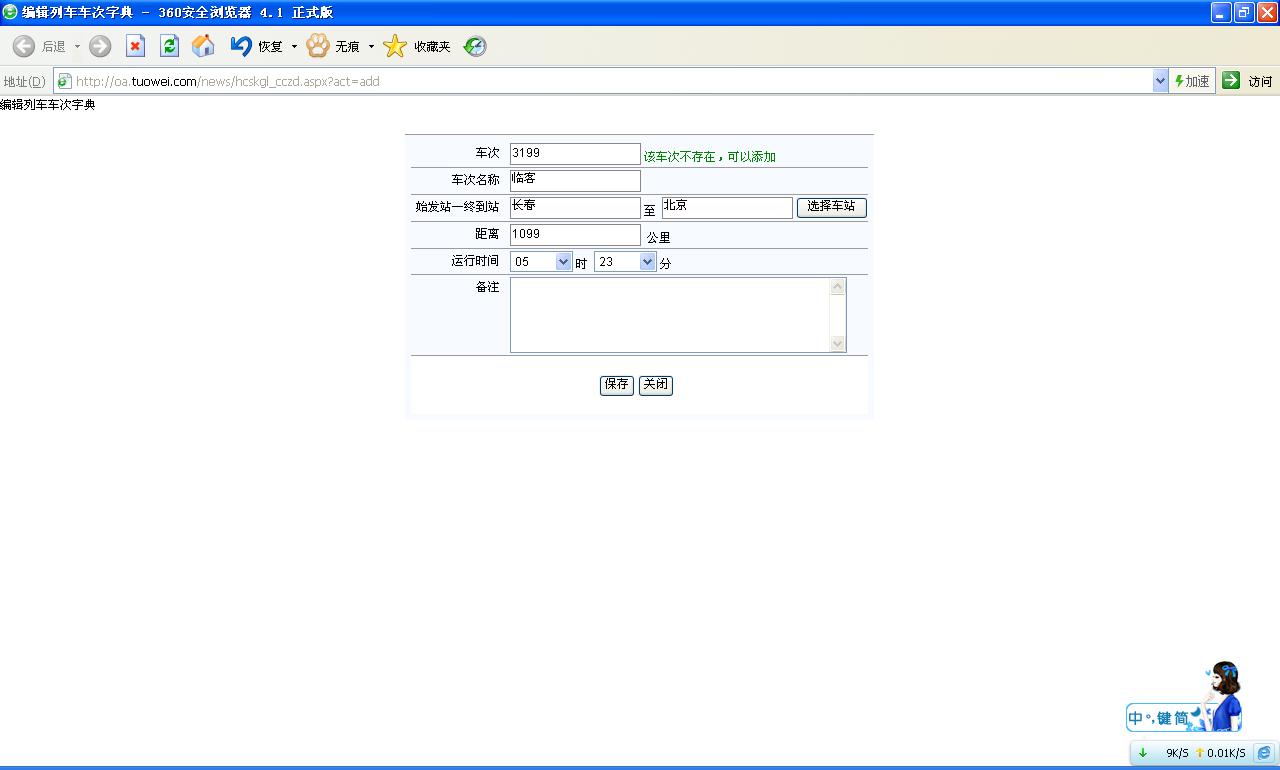Click the 备注 remarks text area
This screenshot has width=1280, height=770.
coord(670,315)
